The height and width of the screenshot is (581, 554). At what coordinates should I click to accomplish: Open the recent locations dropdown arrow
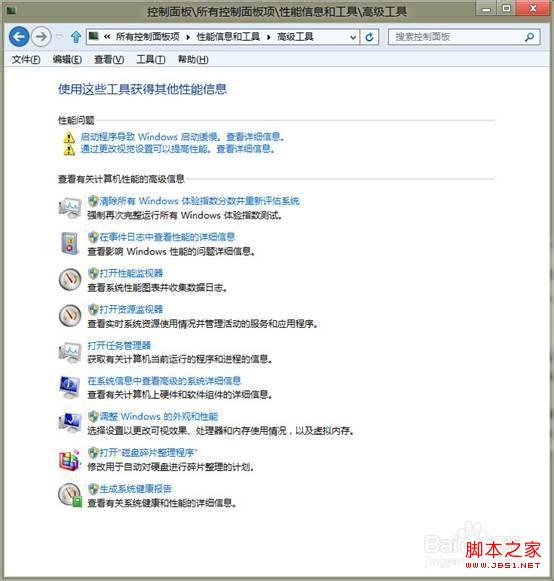pyautogui.click(x=59, y=37)
